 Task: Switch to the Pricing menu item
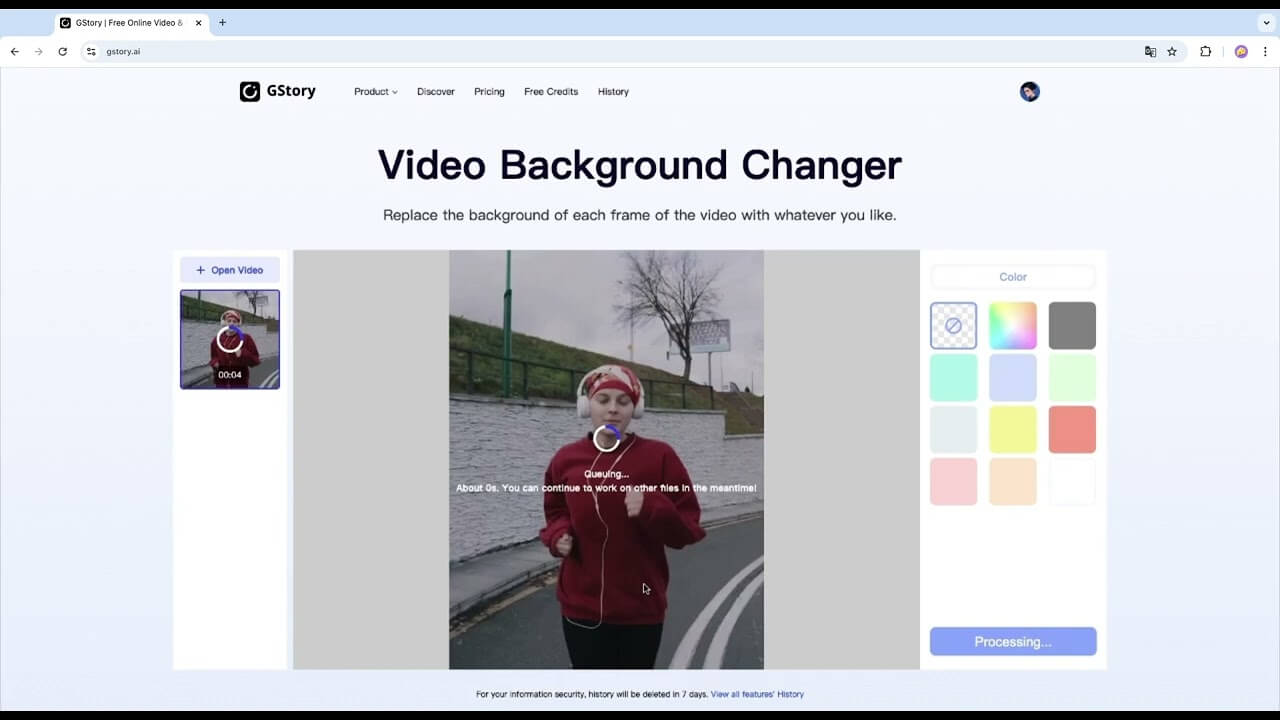point(489,91)
